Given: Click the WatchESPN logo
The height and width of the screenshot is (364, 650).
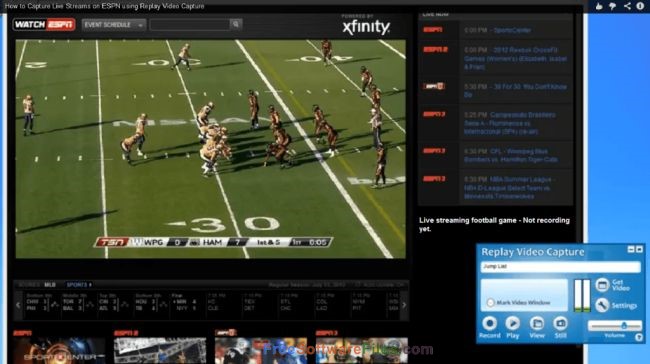Looking at the screenshot, I should [44, 24].
